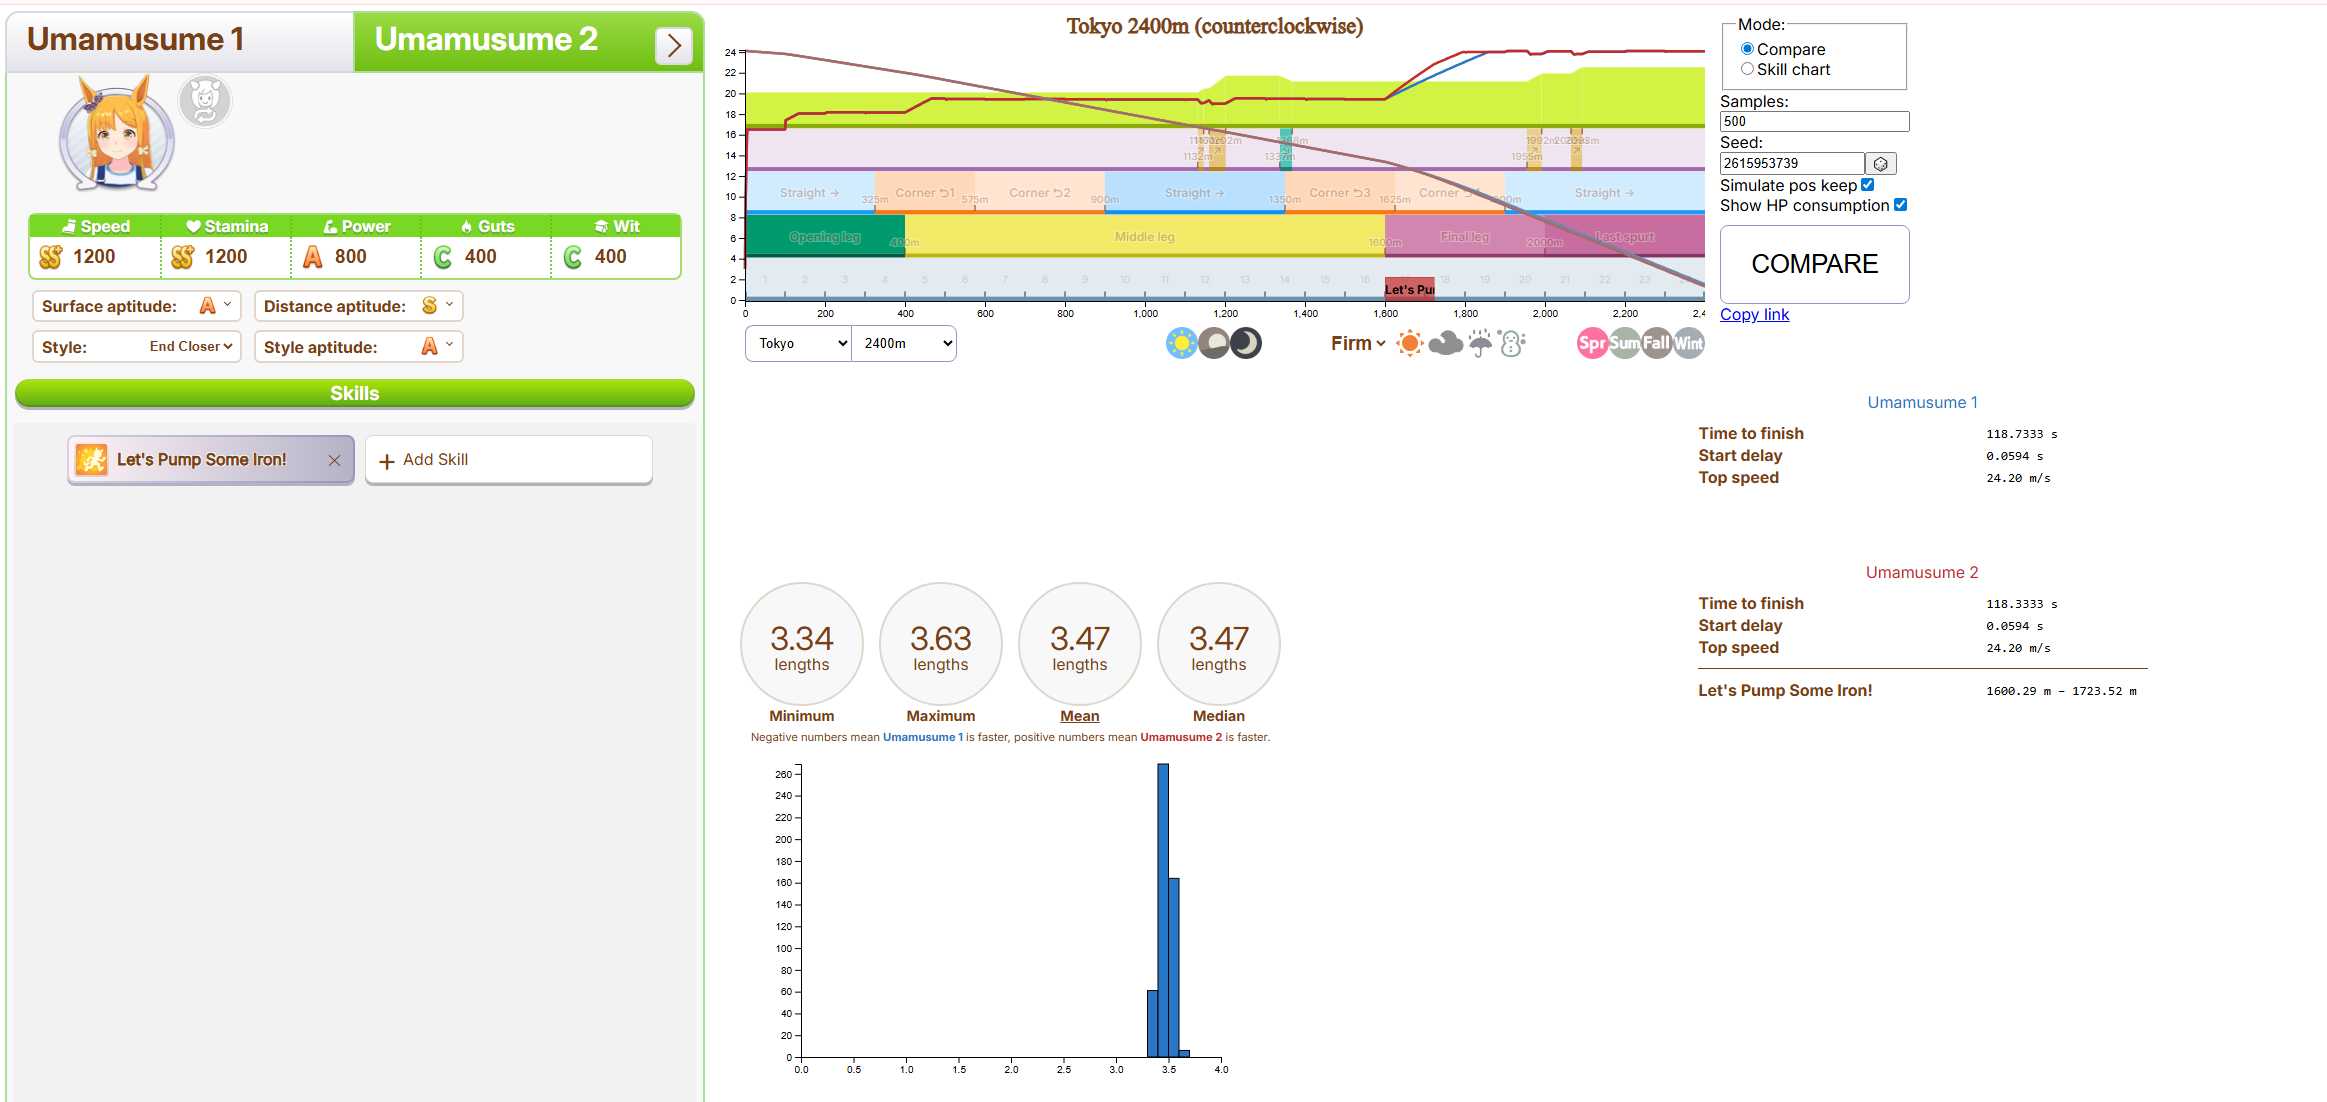The width and height of the screenshot is (2327, 1102).
Task: Click the randomize seed dice icon
Action: (x=1880, y=164)
